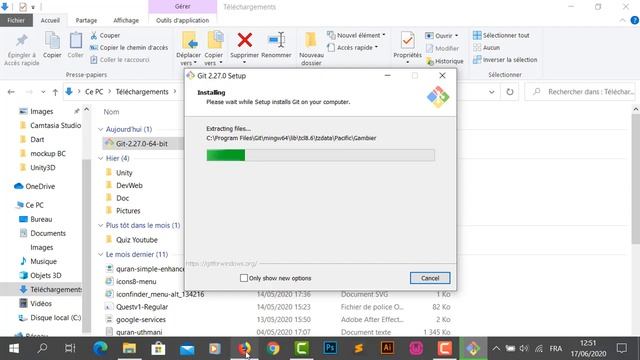
Task: Select Disque local (C:) in sidebar
Action: point(56,318)
